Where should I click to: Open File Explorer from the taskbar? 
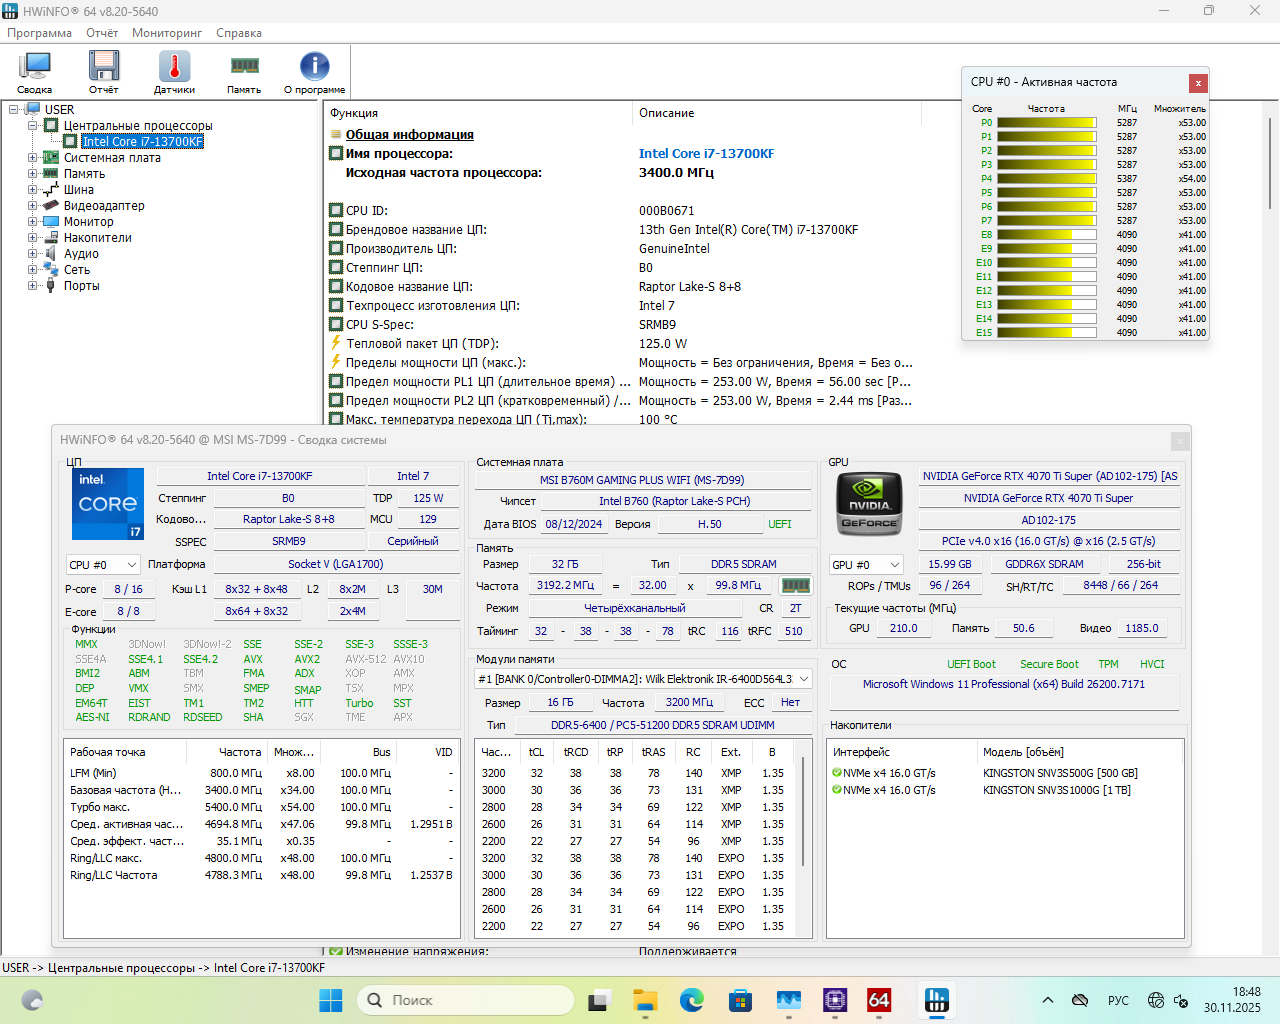645,1000
